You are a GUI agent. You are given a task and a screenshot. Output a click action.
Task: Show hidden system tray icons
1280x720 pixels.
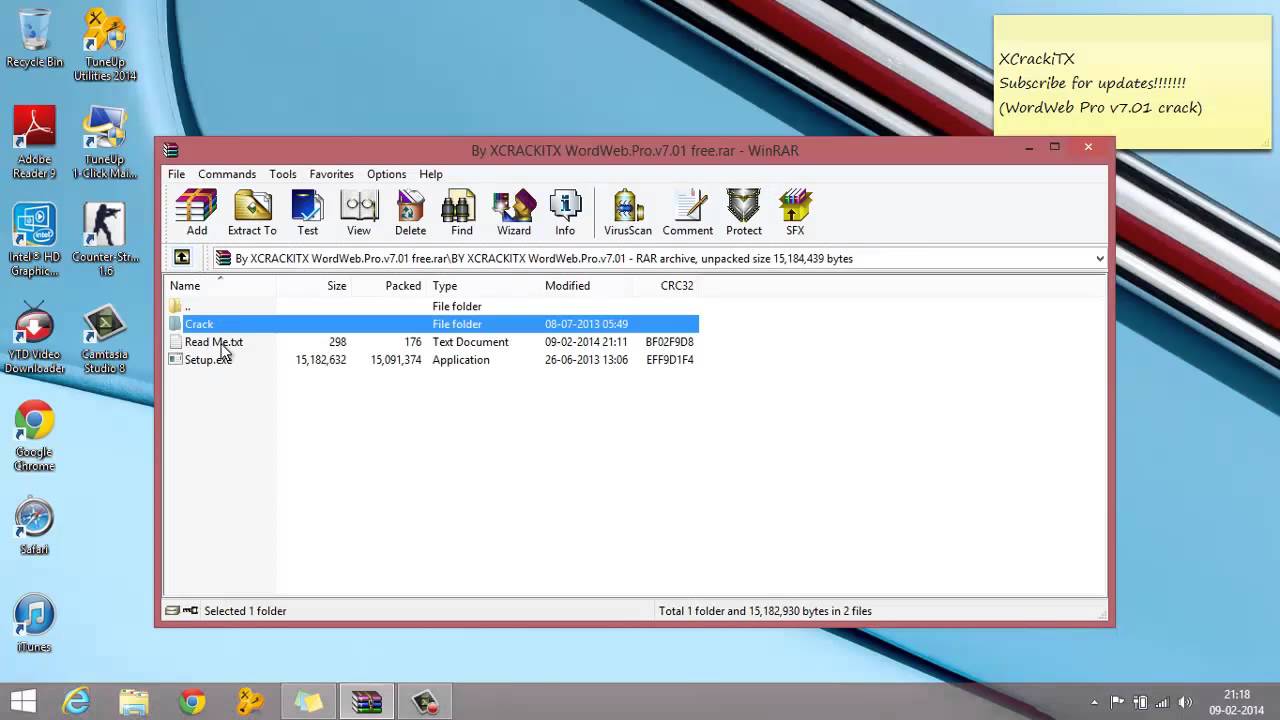(1093, 702)
